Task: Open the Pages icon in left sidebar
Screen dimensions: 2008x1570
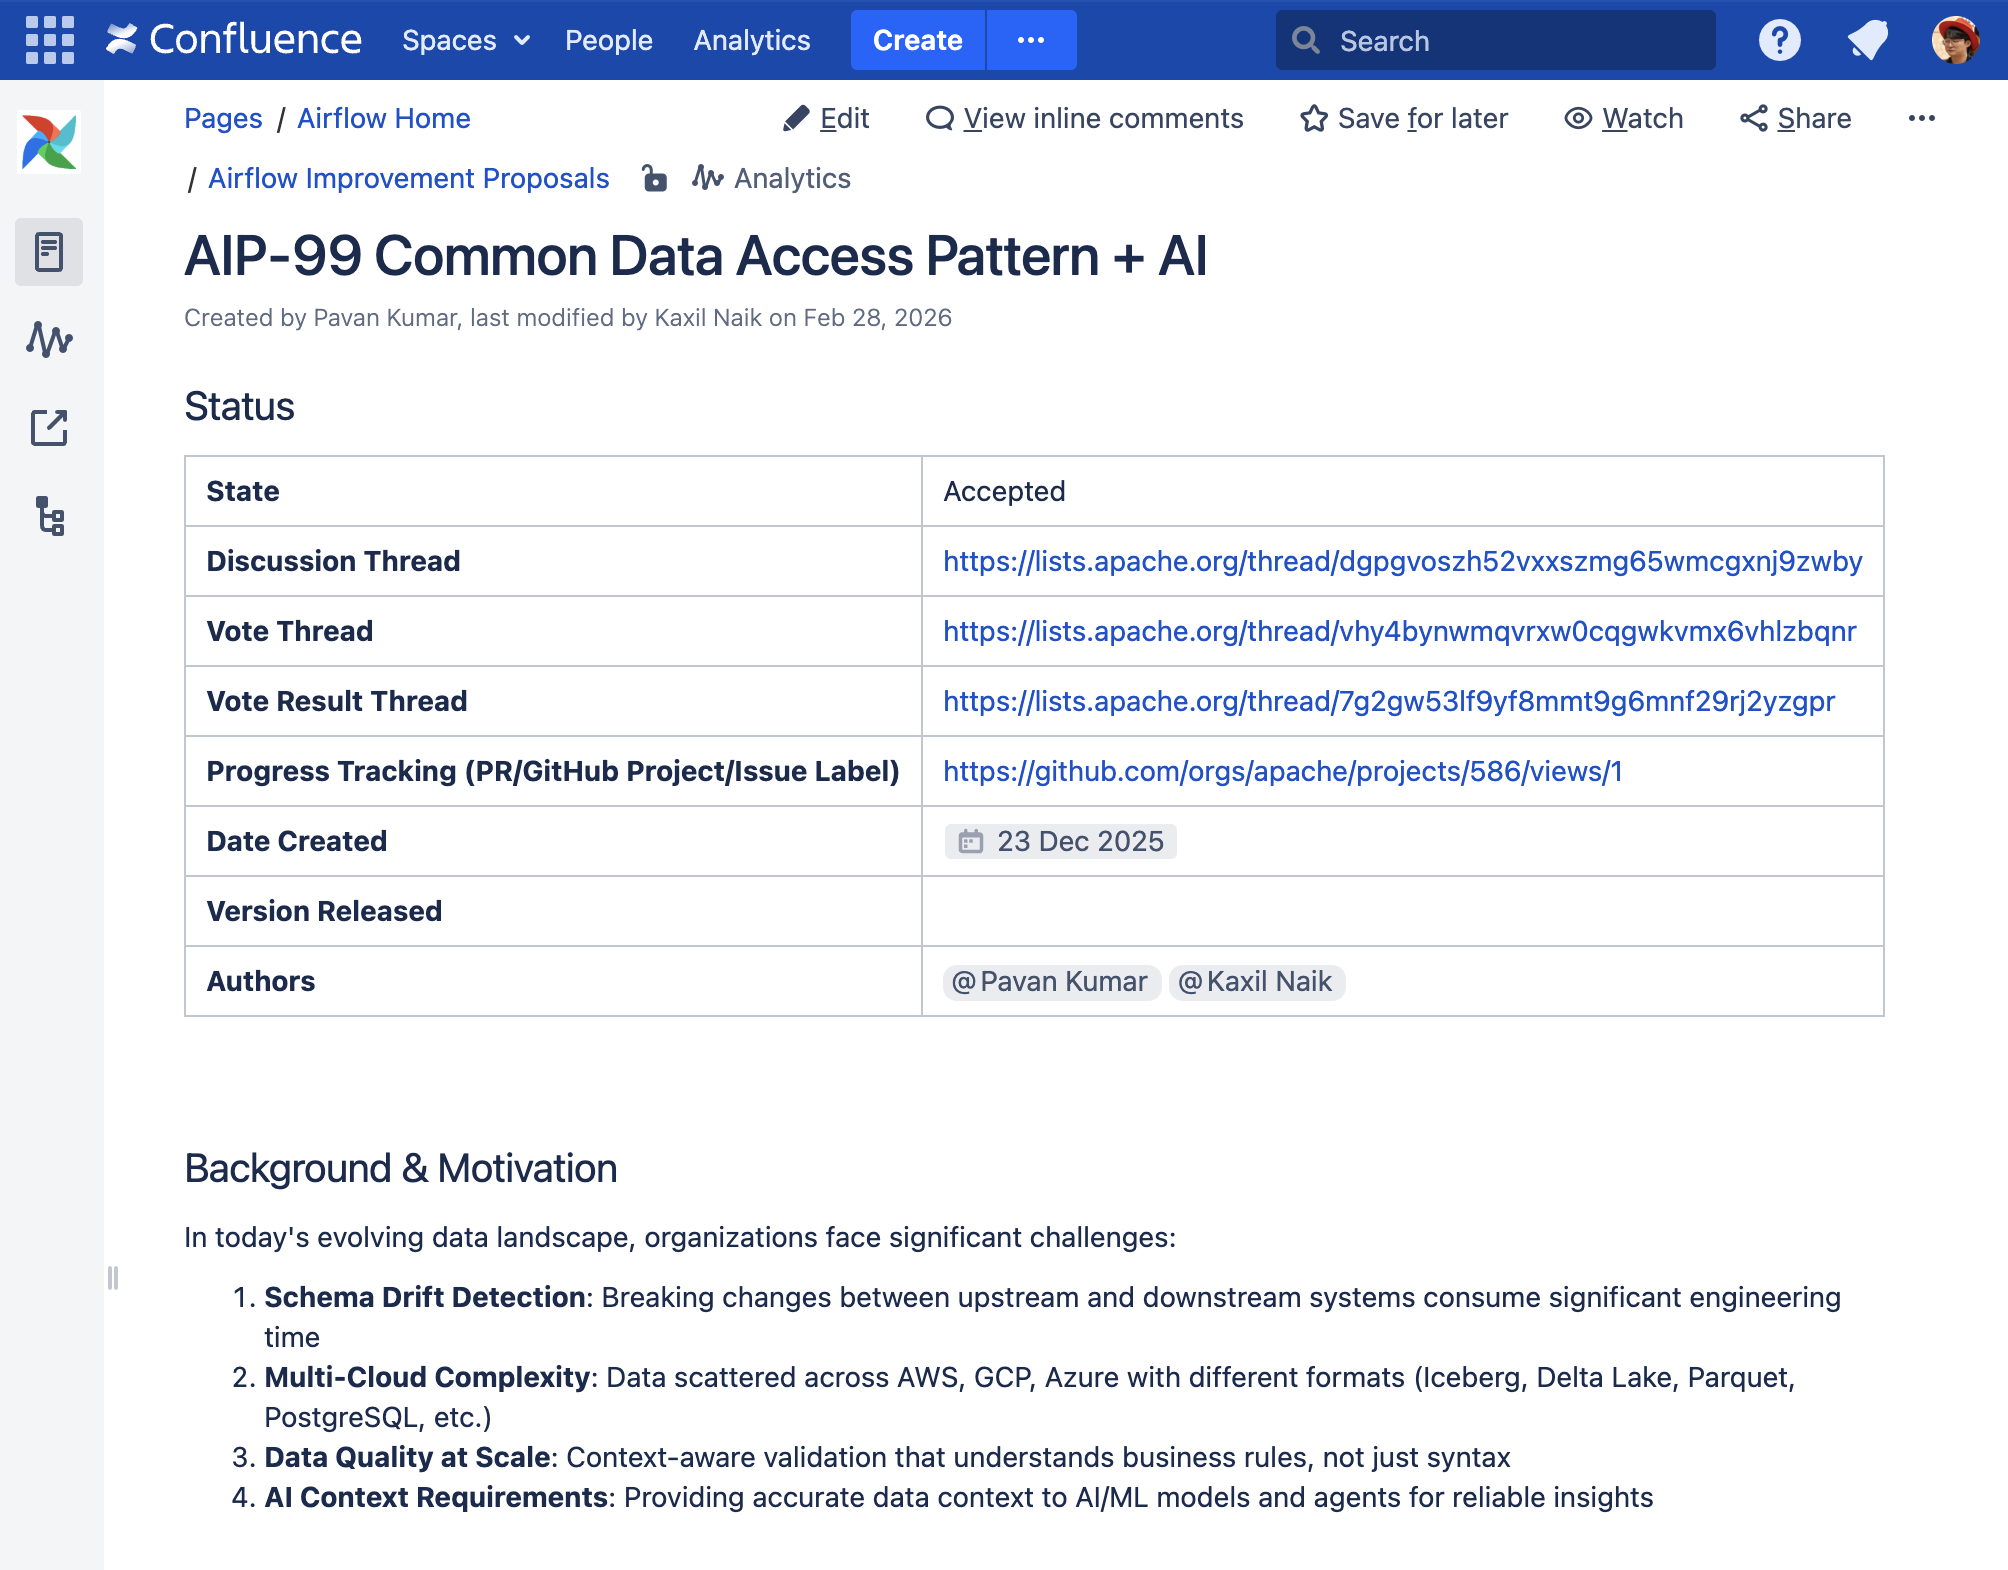Action: (x=49, y=252)
